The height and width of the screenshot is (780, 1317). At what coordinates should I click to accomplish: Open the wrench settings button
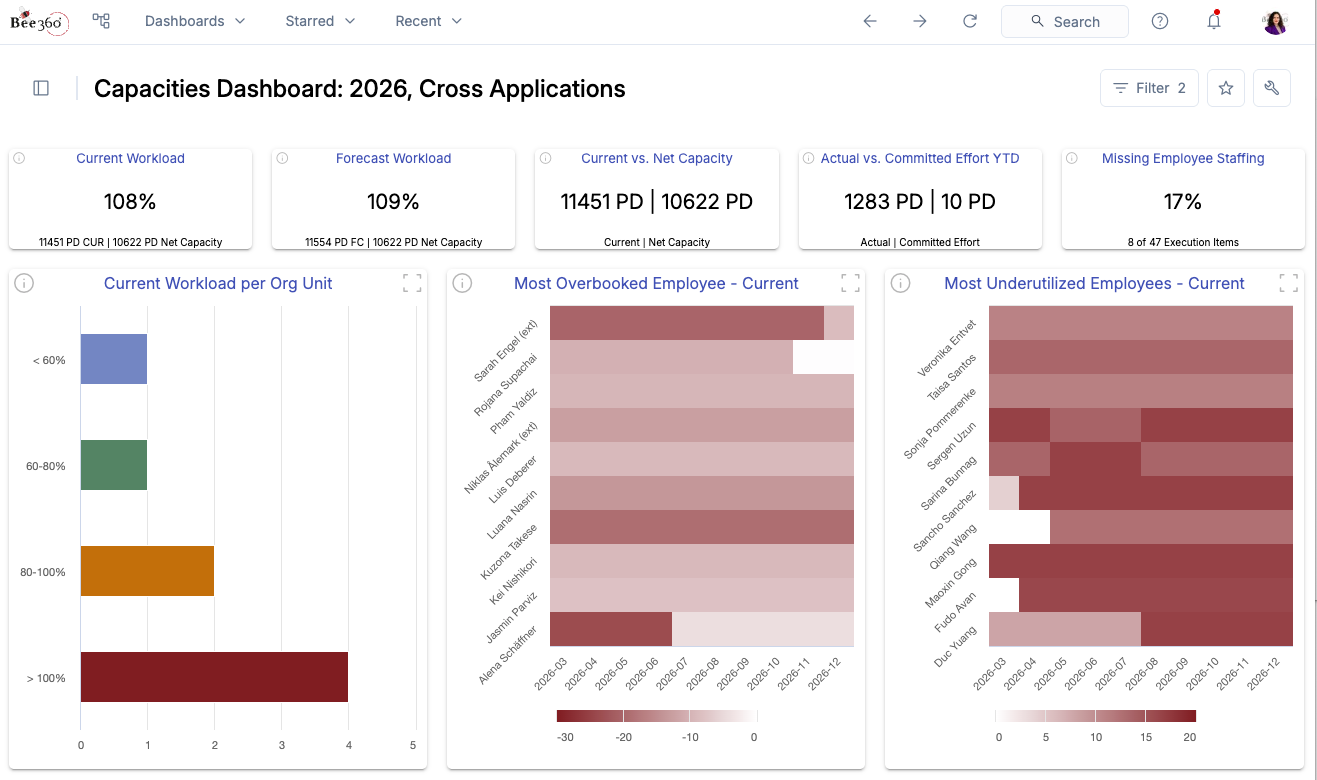coord(1272,88)
